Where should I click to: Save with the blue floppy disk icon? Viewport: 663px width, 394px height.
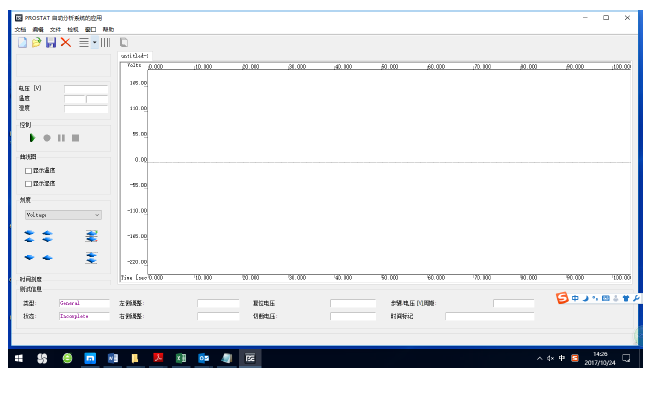pos(51,42)
